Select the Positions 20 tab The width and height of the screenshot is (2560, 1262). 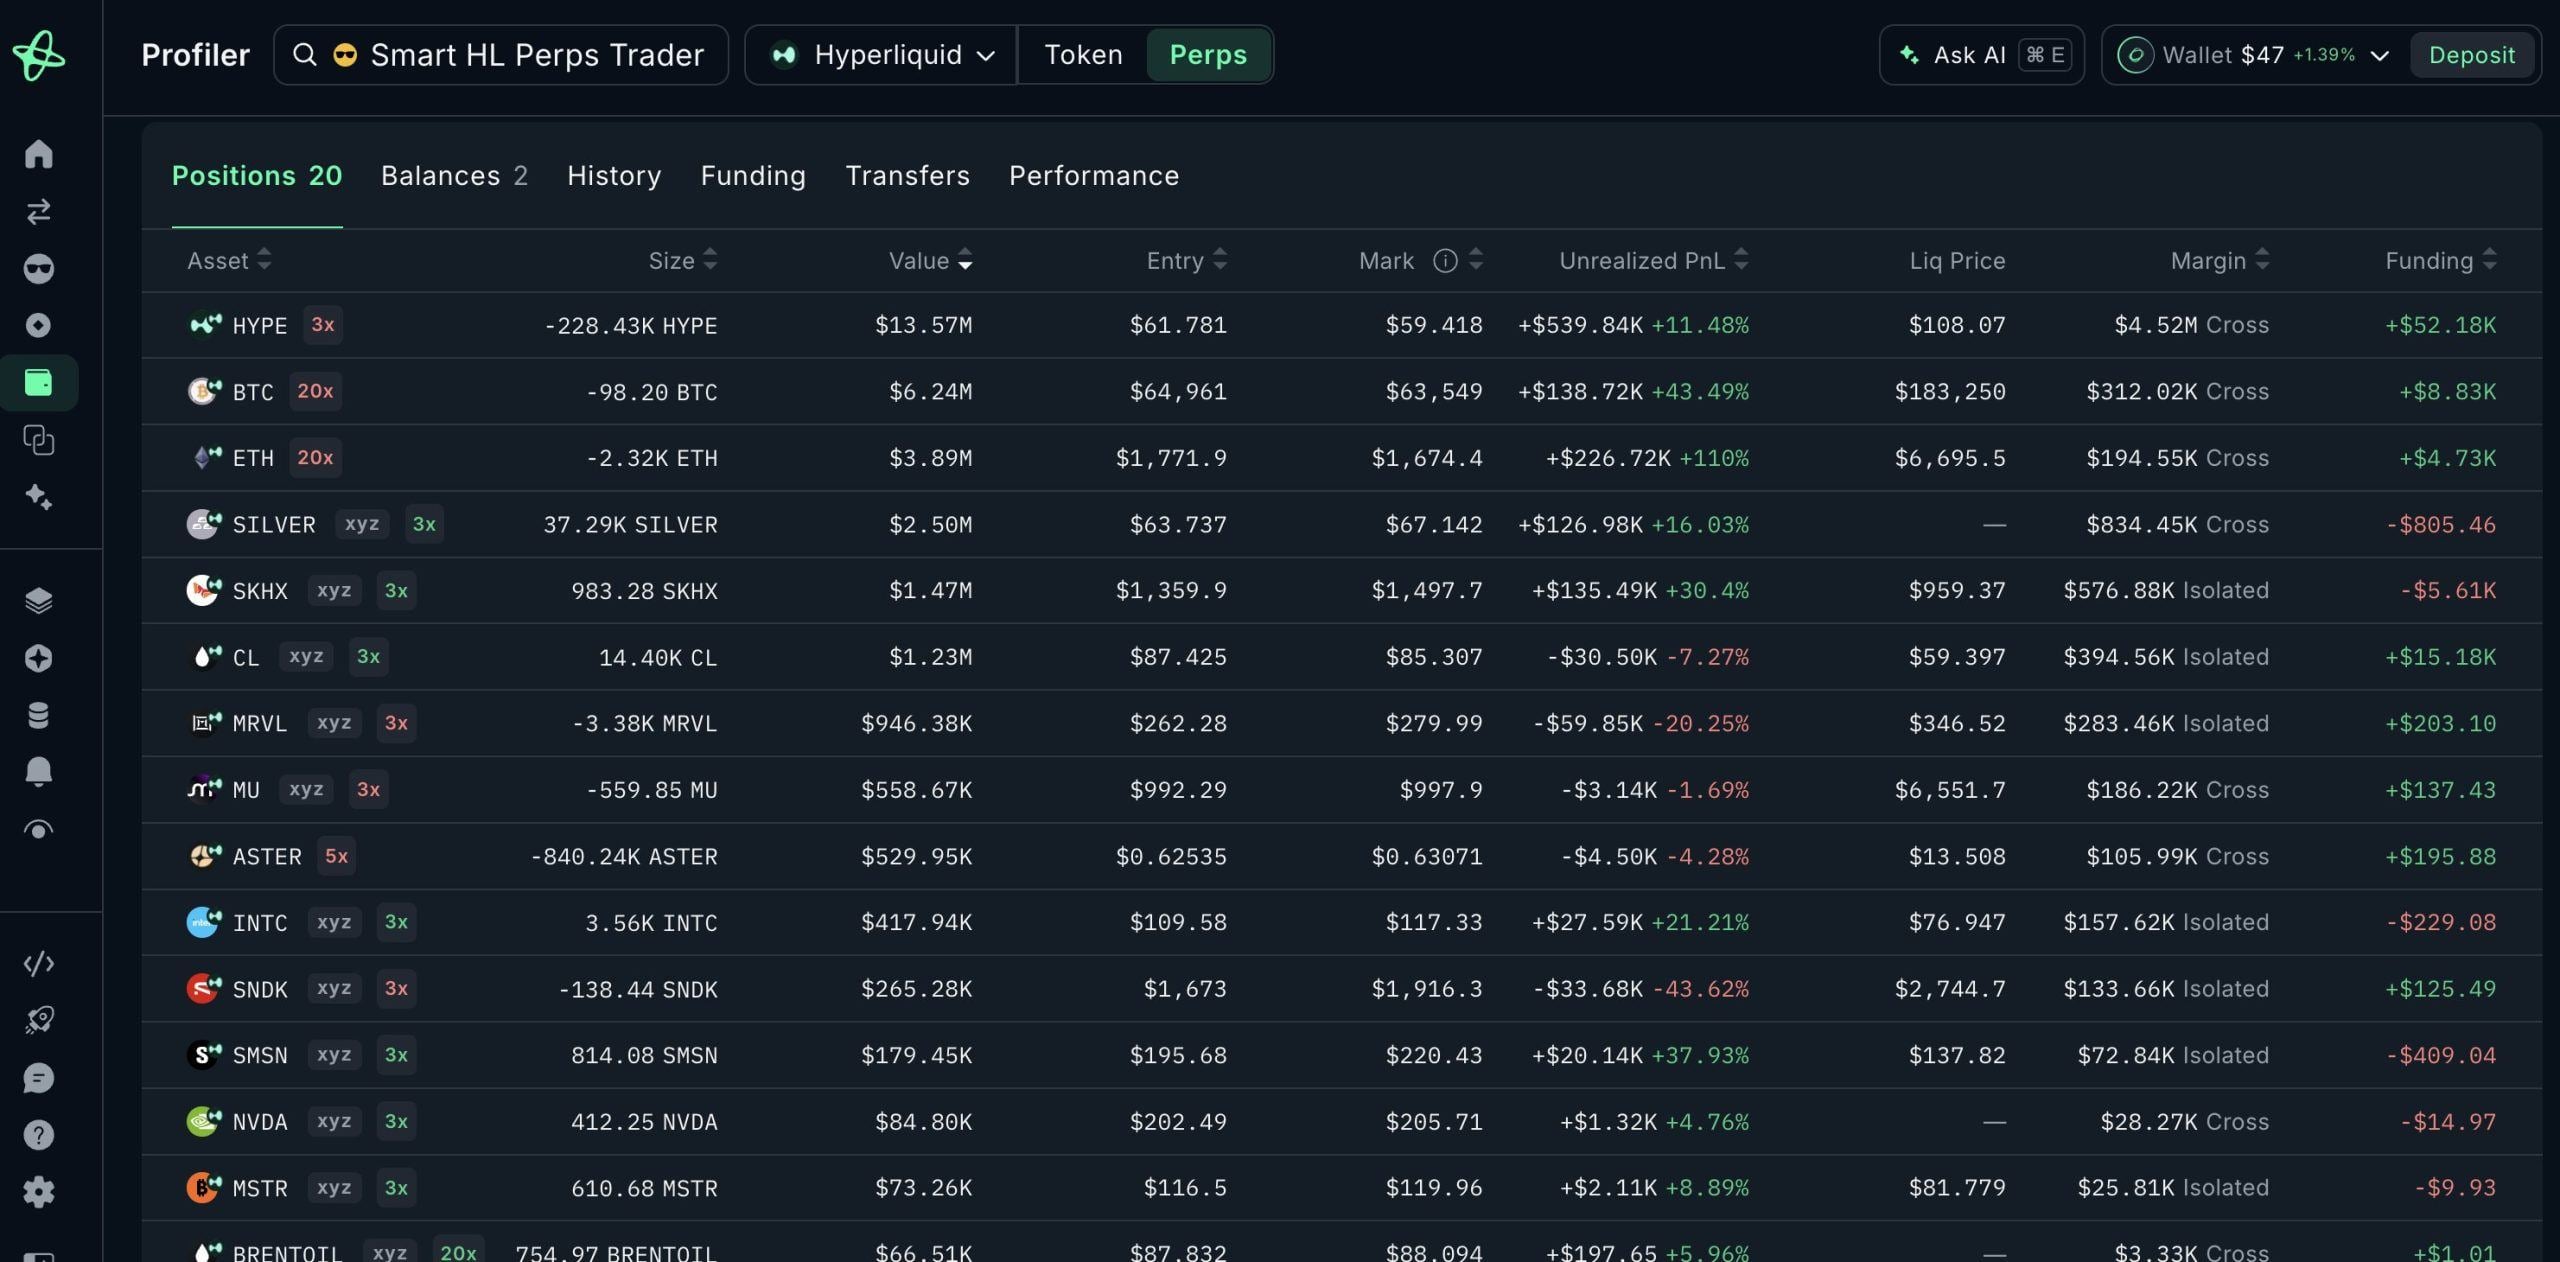[x=257, y=176]
